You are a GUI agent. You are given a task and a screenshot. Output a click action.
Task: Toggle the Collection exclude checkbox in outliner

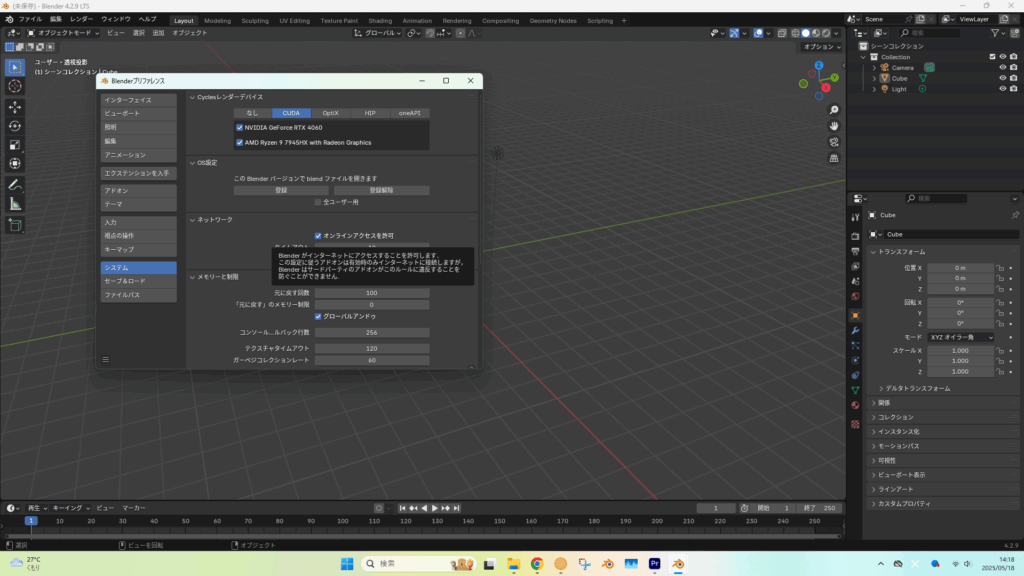993,57
